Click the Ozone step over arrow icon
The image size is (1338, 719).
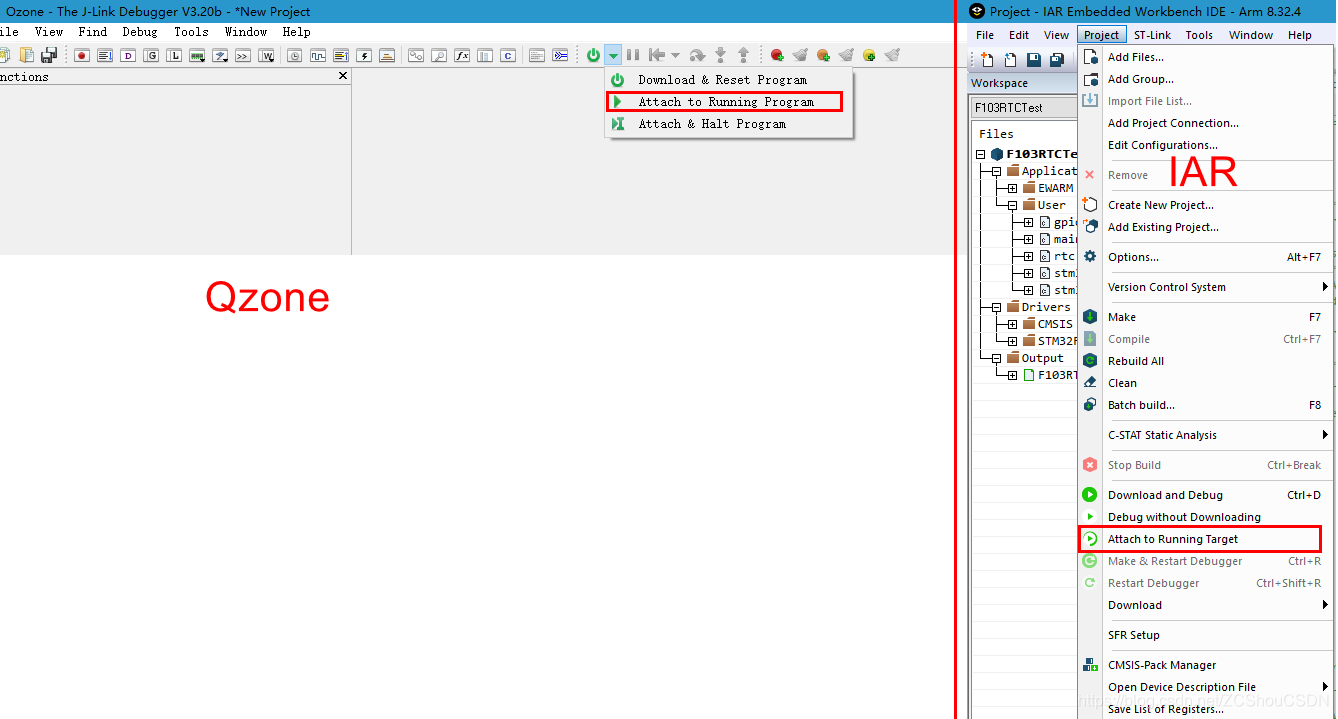point(697,55)
